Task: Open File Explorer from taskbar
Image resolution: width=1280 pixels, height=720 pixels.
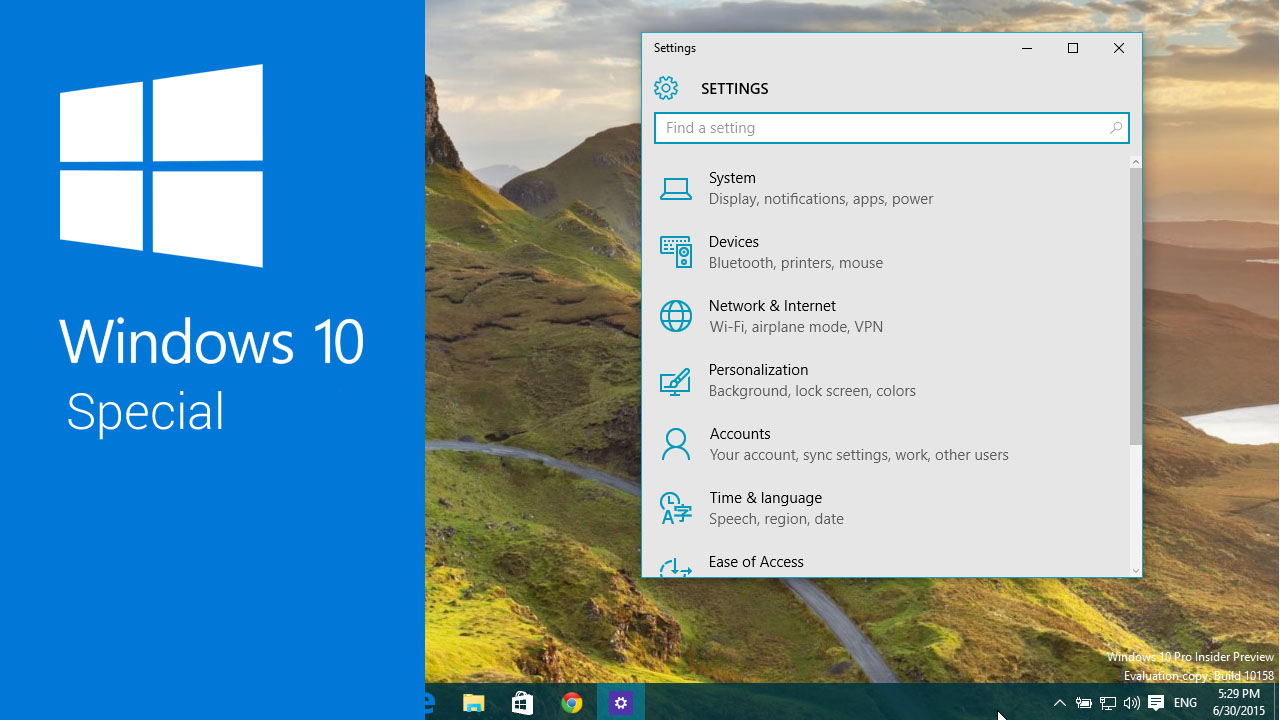Action: pyautogui.click(x=473, y=703)
